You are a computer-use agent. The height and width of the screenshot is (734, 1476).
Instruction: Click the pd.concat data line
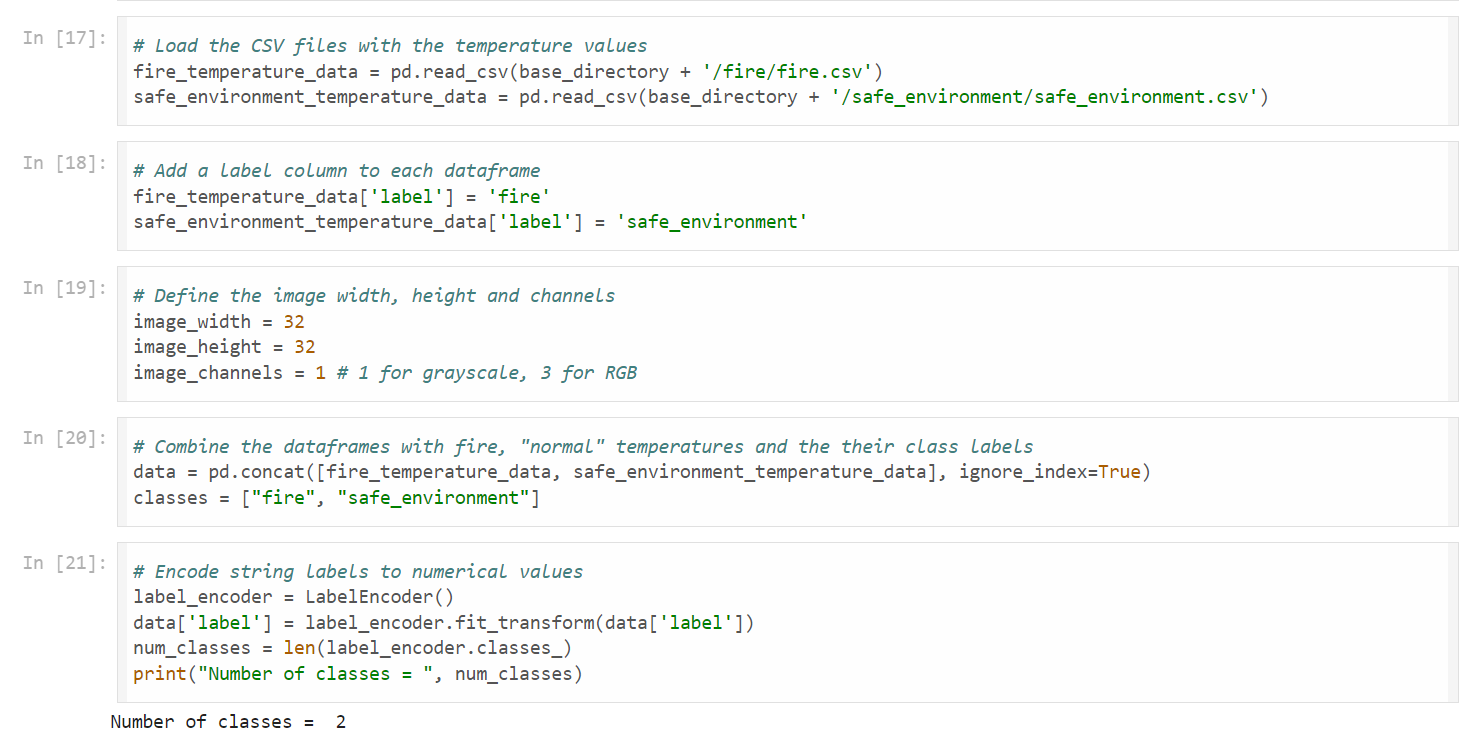coord(642,472)
